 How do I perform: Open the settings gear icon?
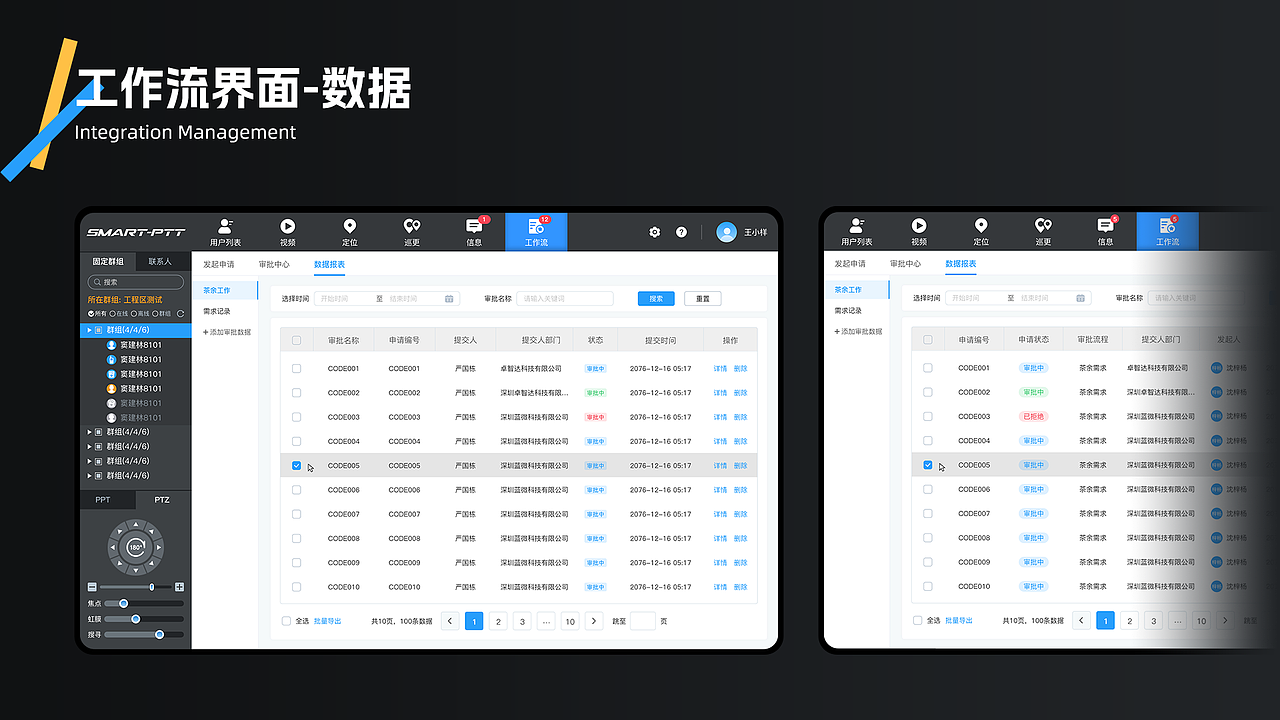tap(654, 231)
